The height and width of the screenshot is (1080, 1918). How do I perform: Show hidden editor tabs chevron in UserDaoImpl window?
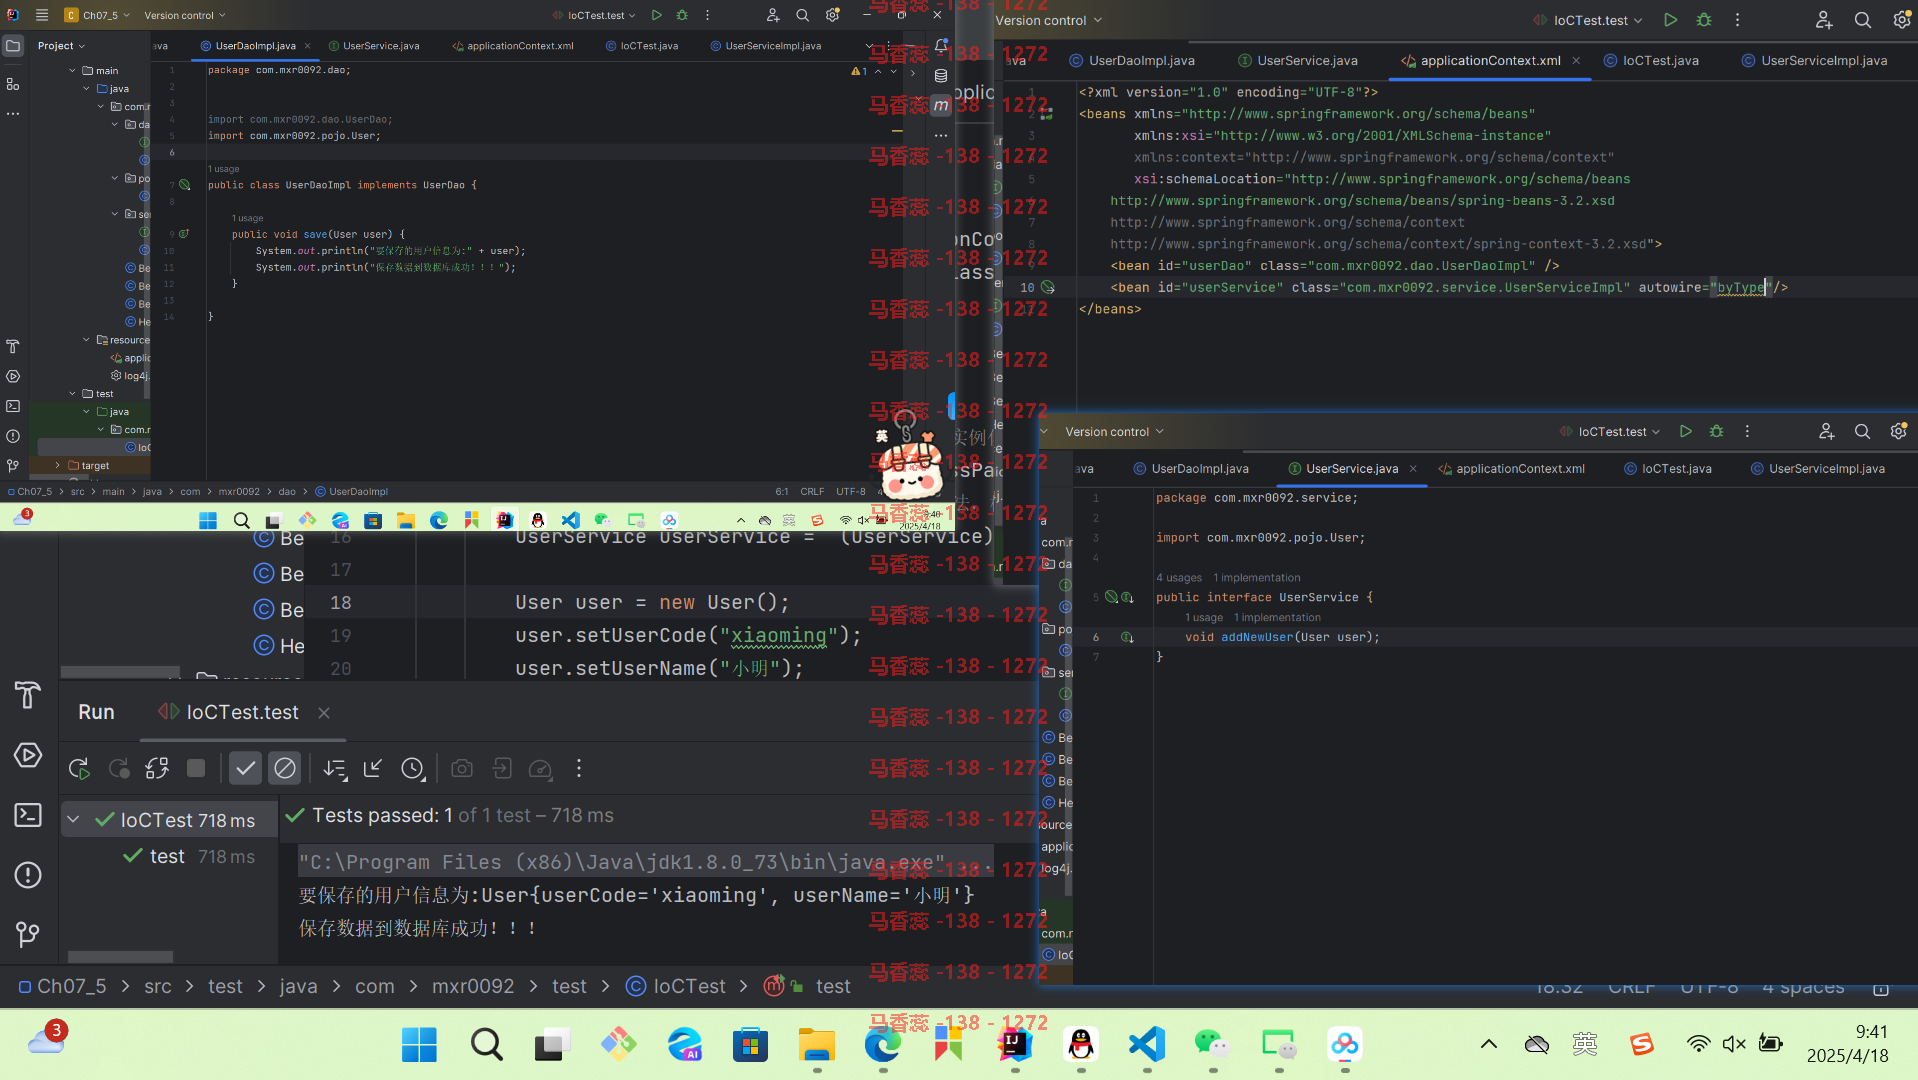868,46
